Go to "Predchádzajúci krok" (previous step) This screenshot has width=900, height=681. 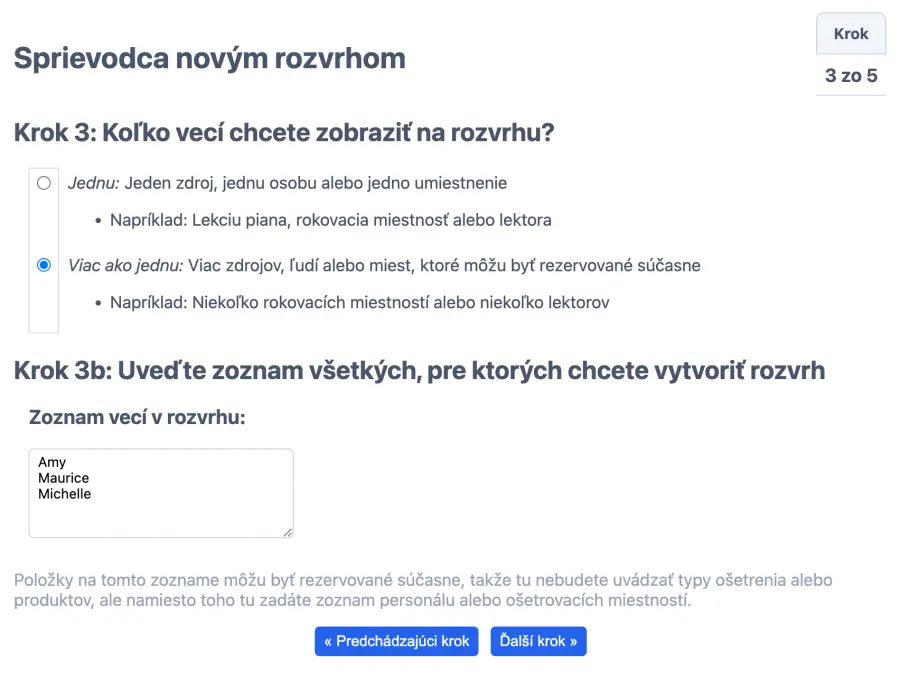coord(397,641)
